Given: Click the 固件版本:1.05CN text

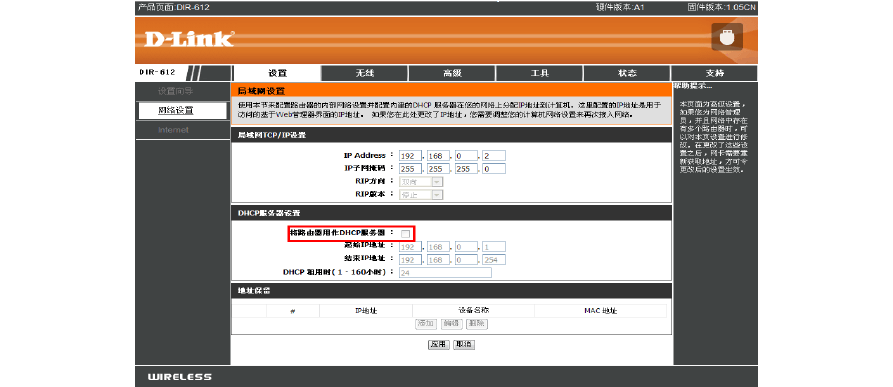Looking at the screenshot, I should [722, 7].
